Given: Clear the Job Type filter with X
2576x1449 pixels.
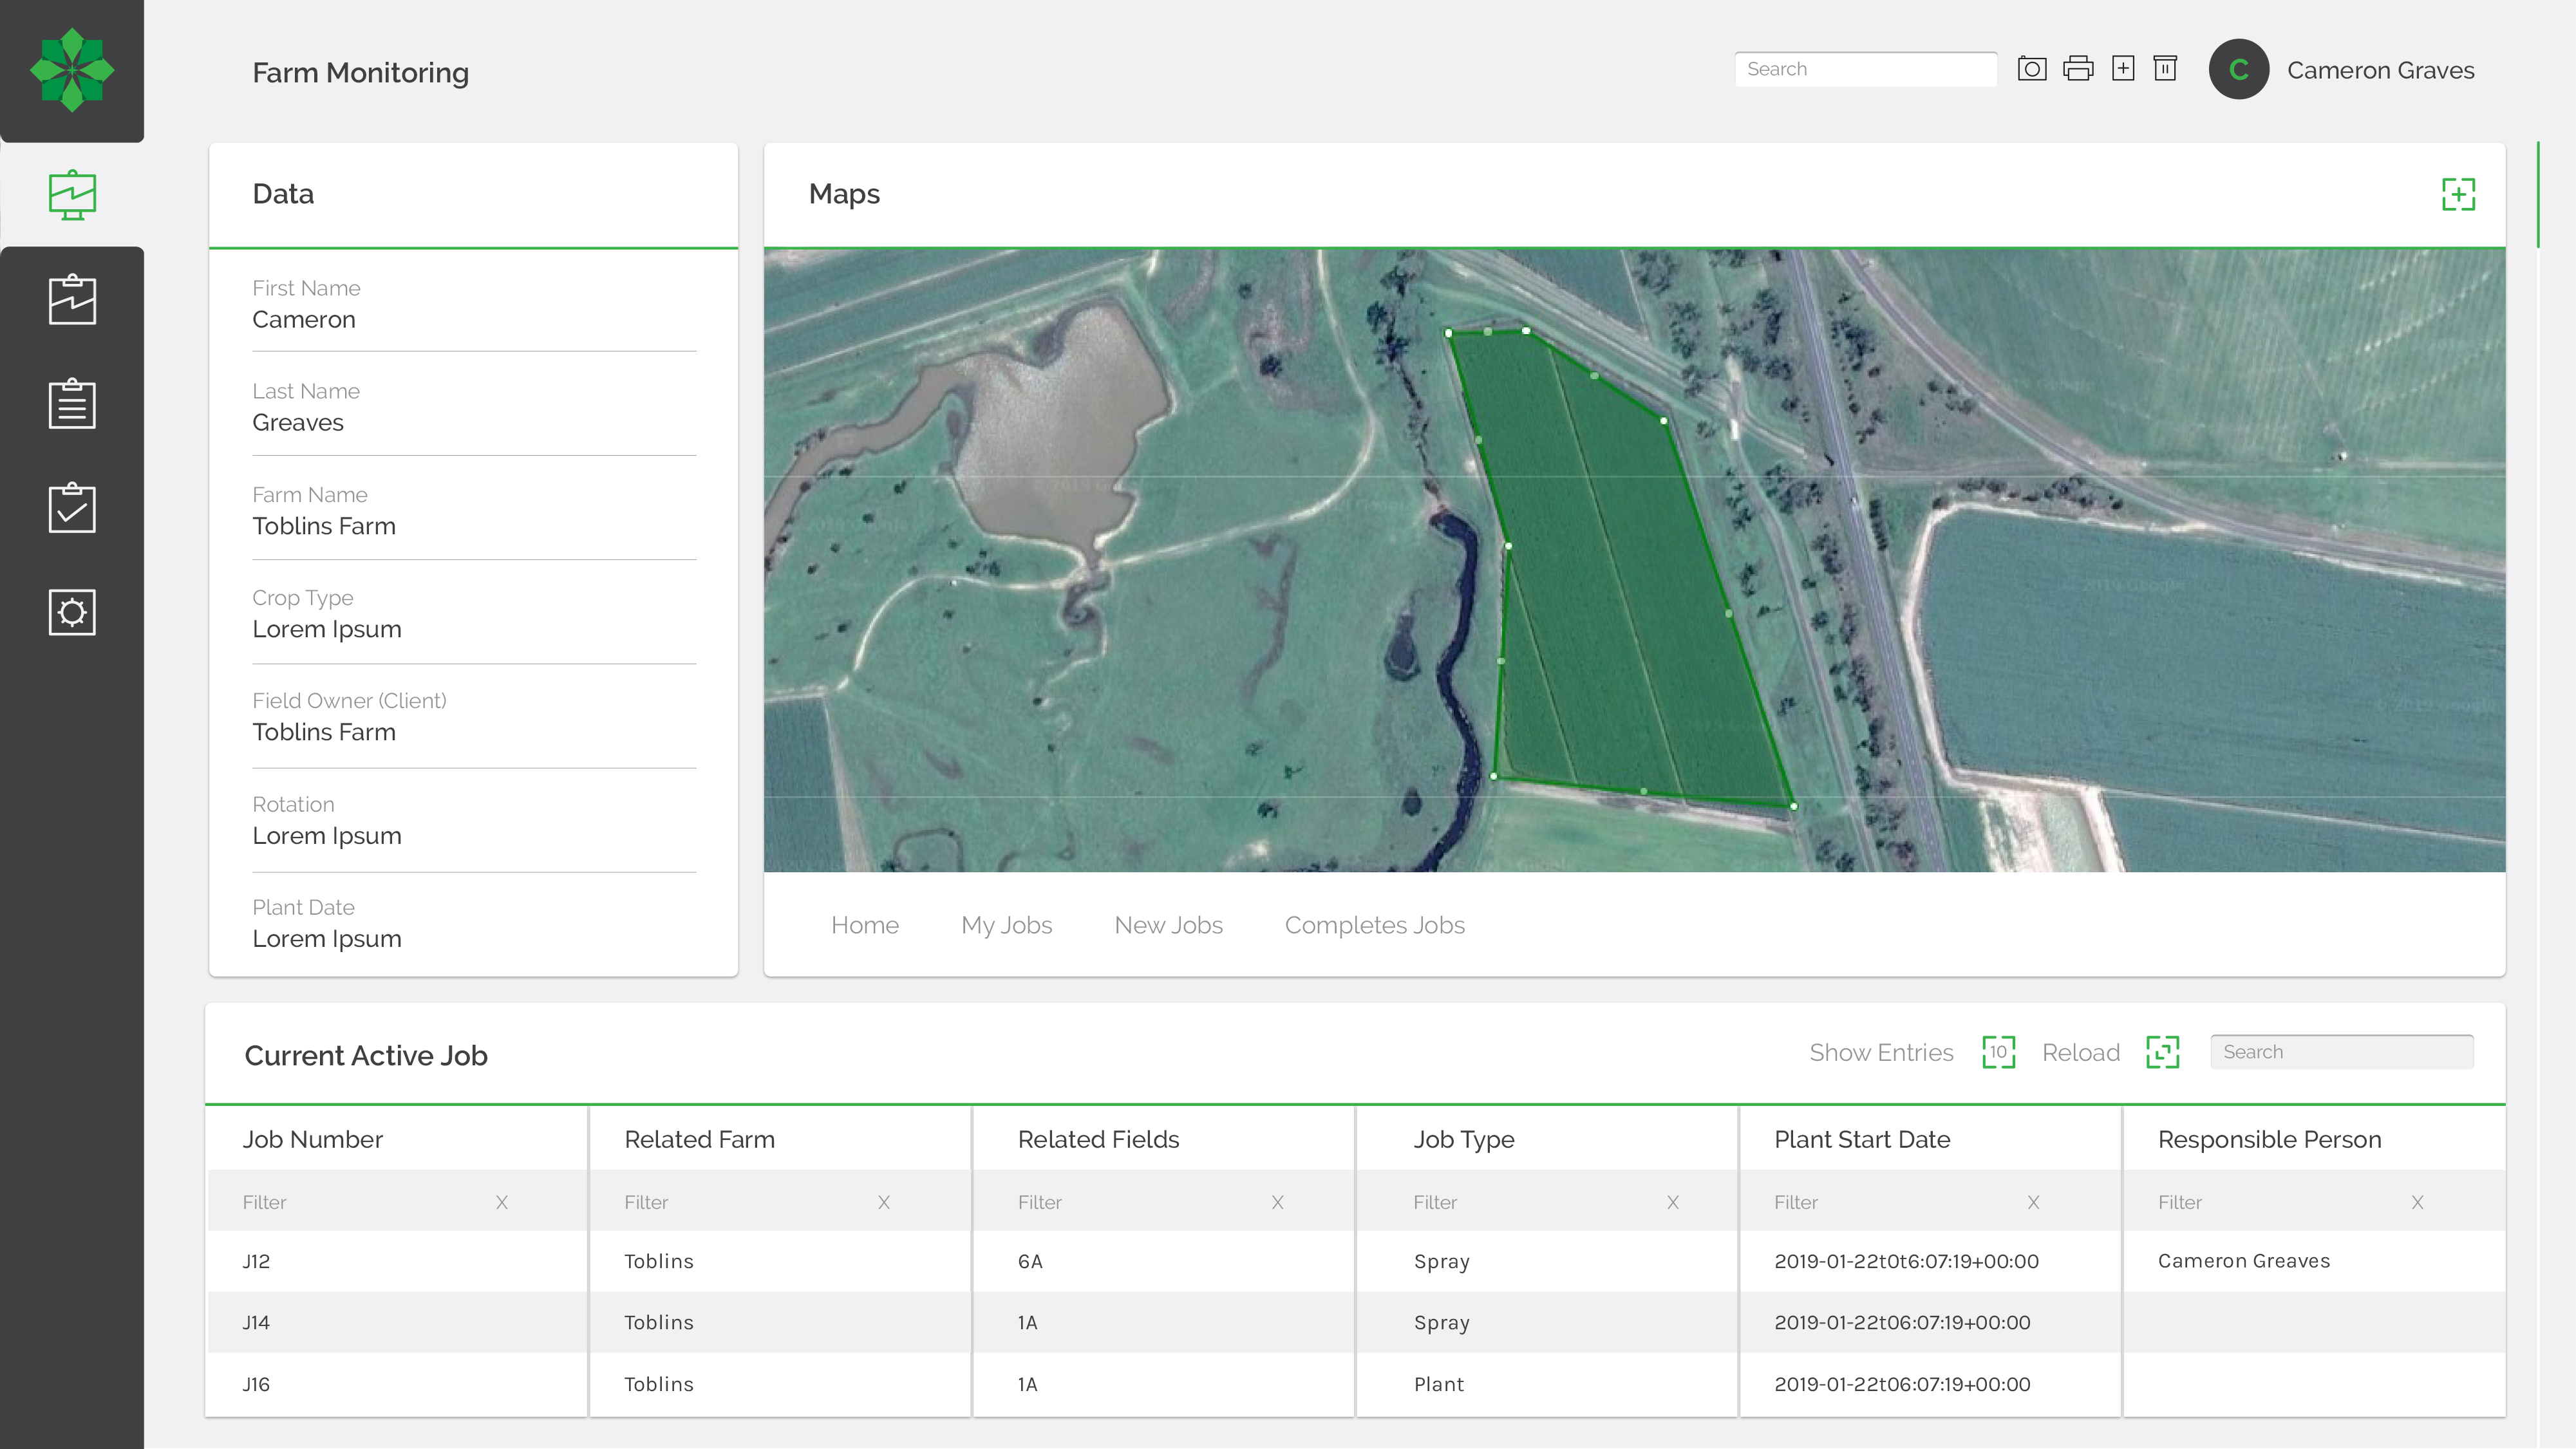Looking at the screenshot, I should click(1672, 1202).
